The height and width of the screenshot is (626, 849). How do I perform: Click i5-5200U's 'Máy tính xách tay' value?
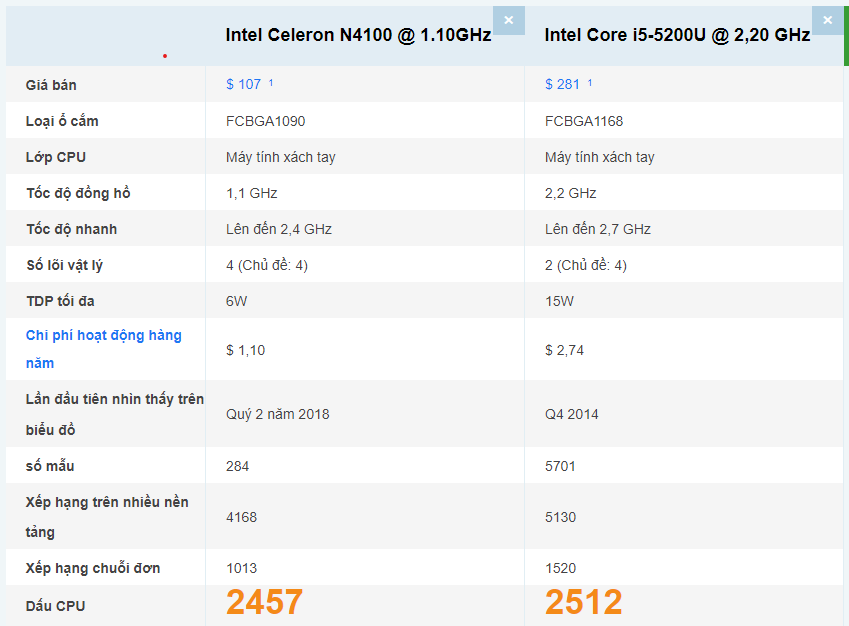click(x=599, y=157)
